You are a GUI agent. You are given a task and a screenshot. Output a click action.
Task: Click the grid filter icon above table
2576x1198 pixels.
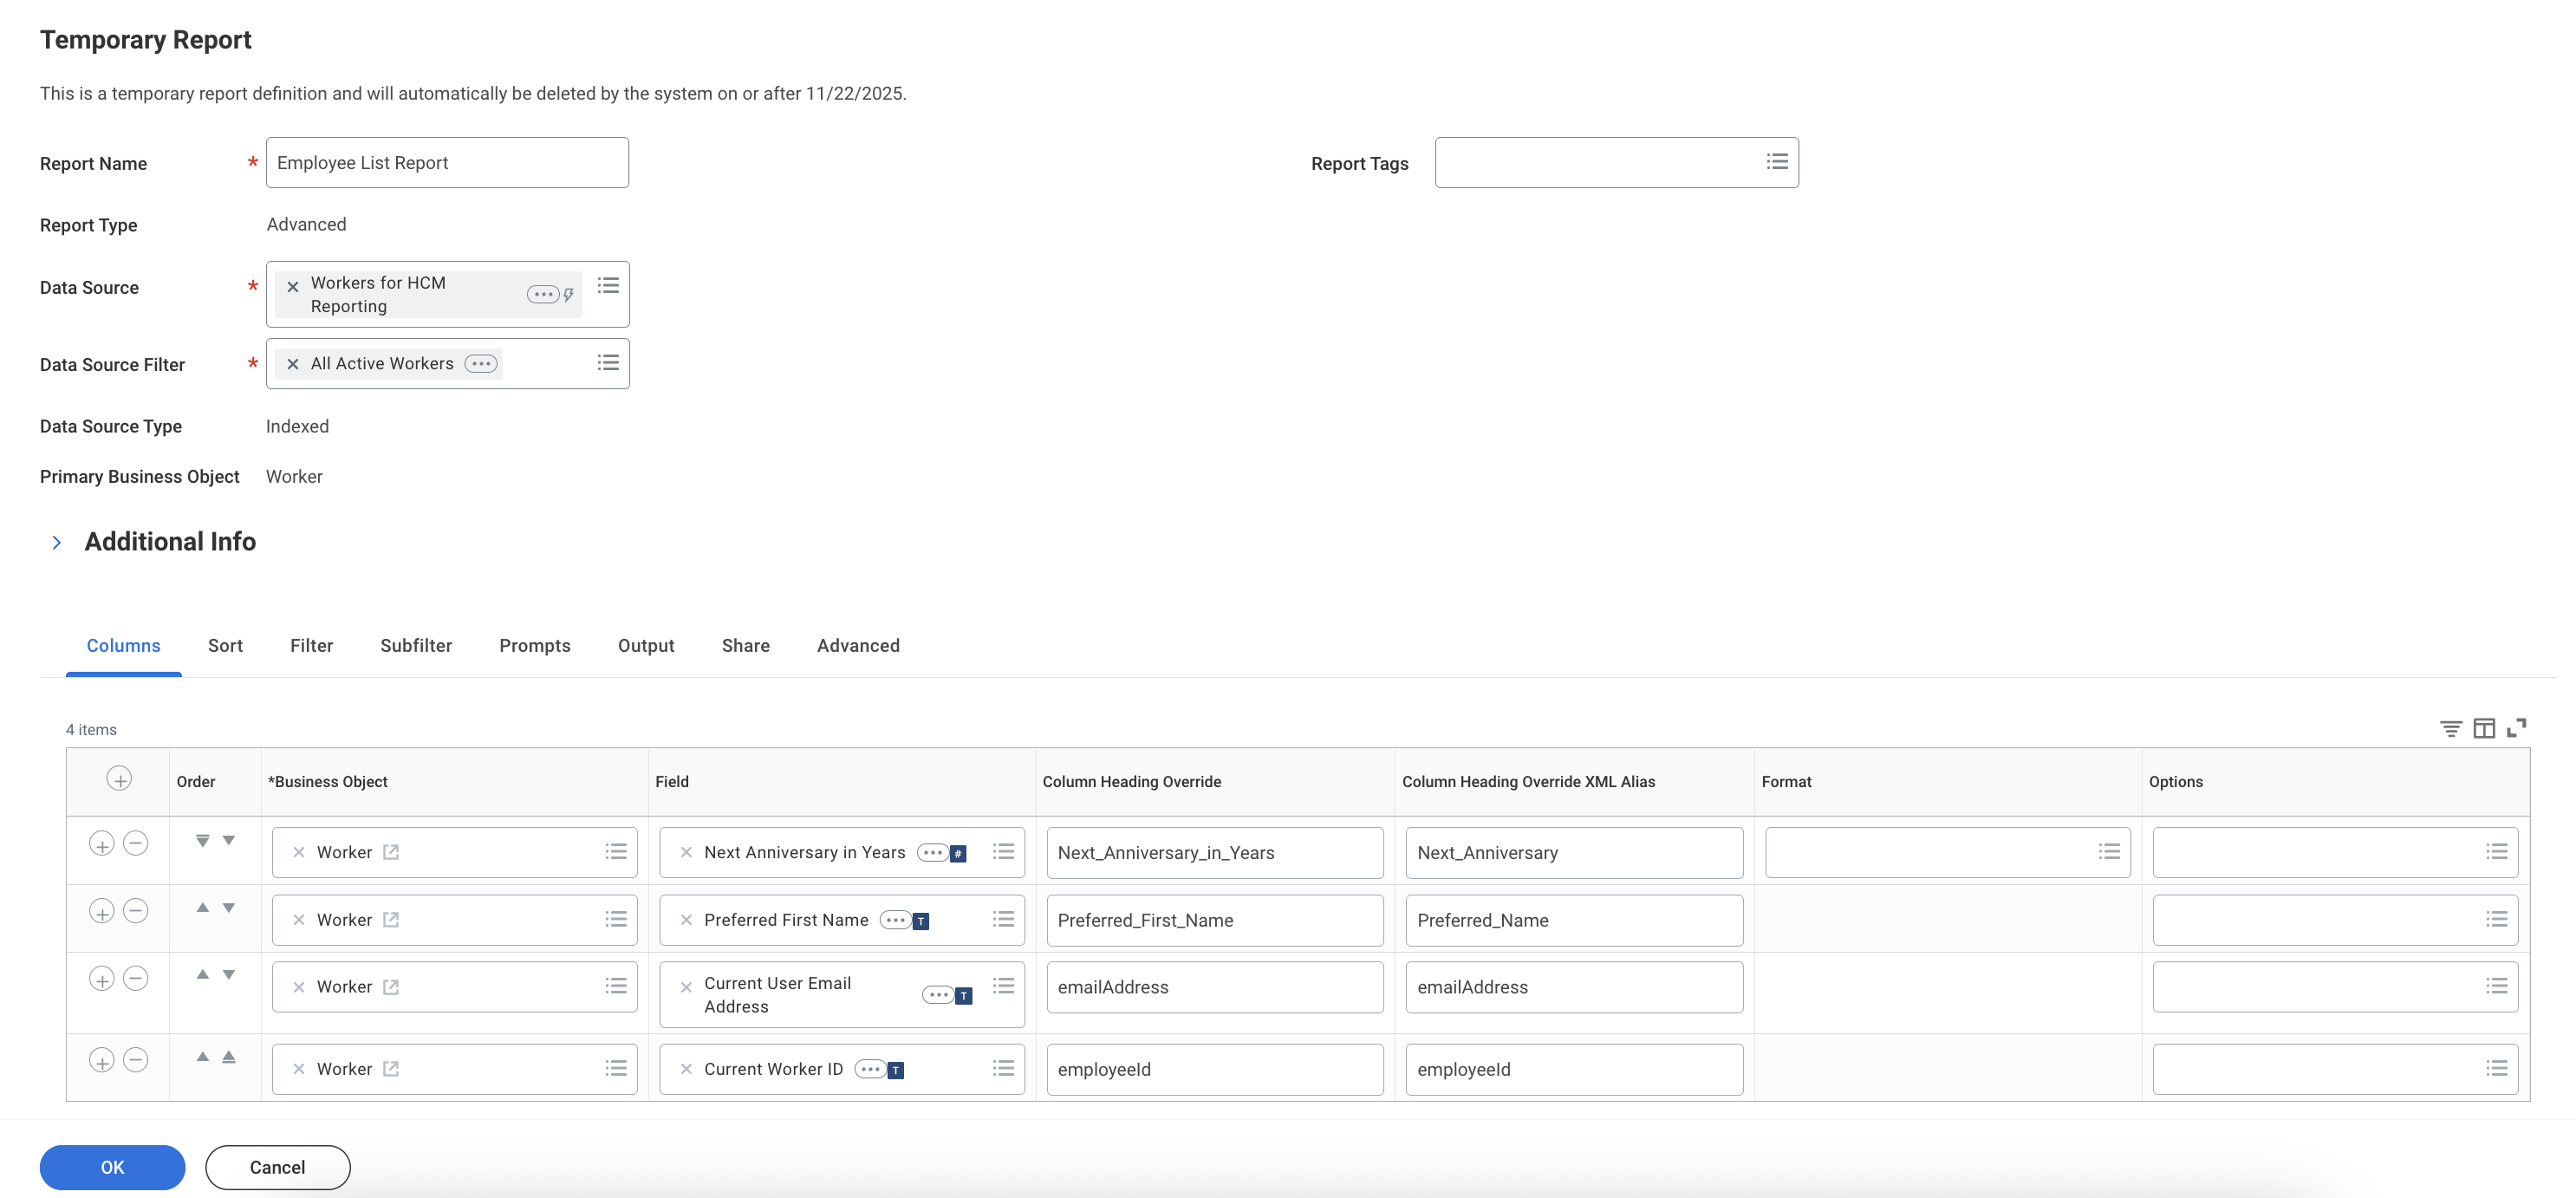[2450, 728]
